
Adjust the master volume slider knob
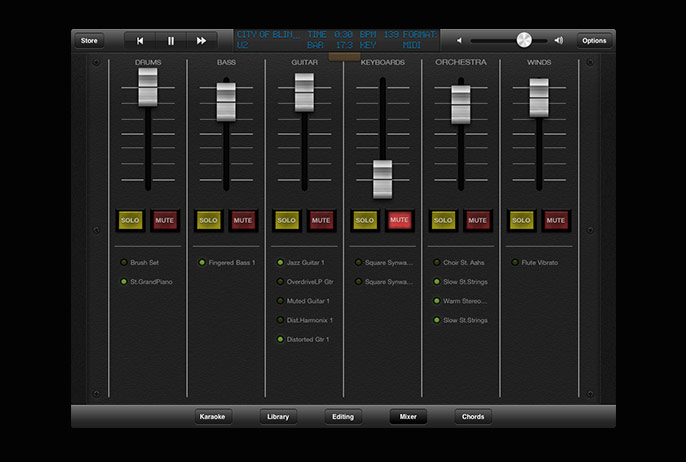coord(524,40)
